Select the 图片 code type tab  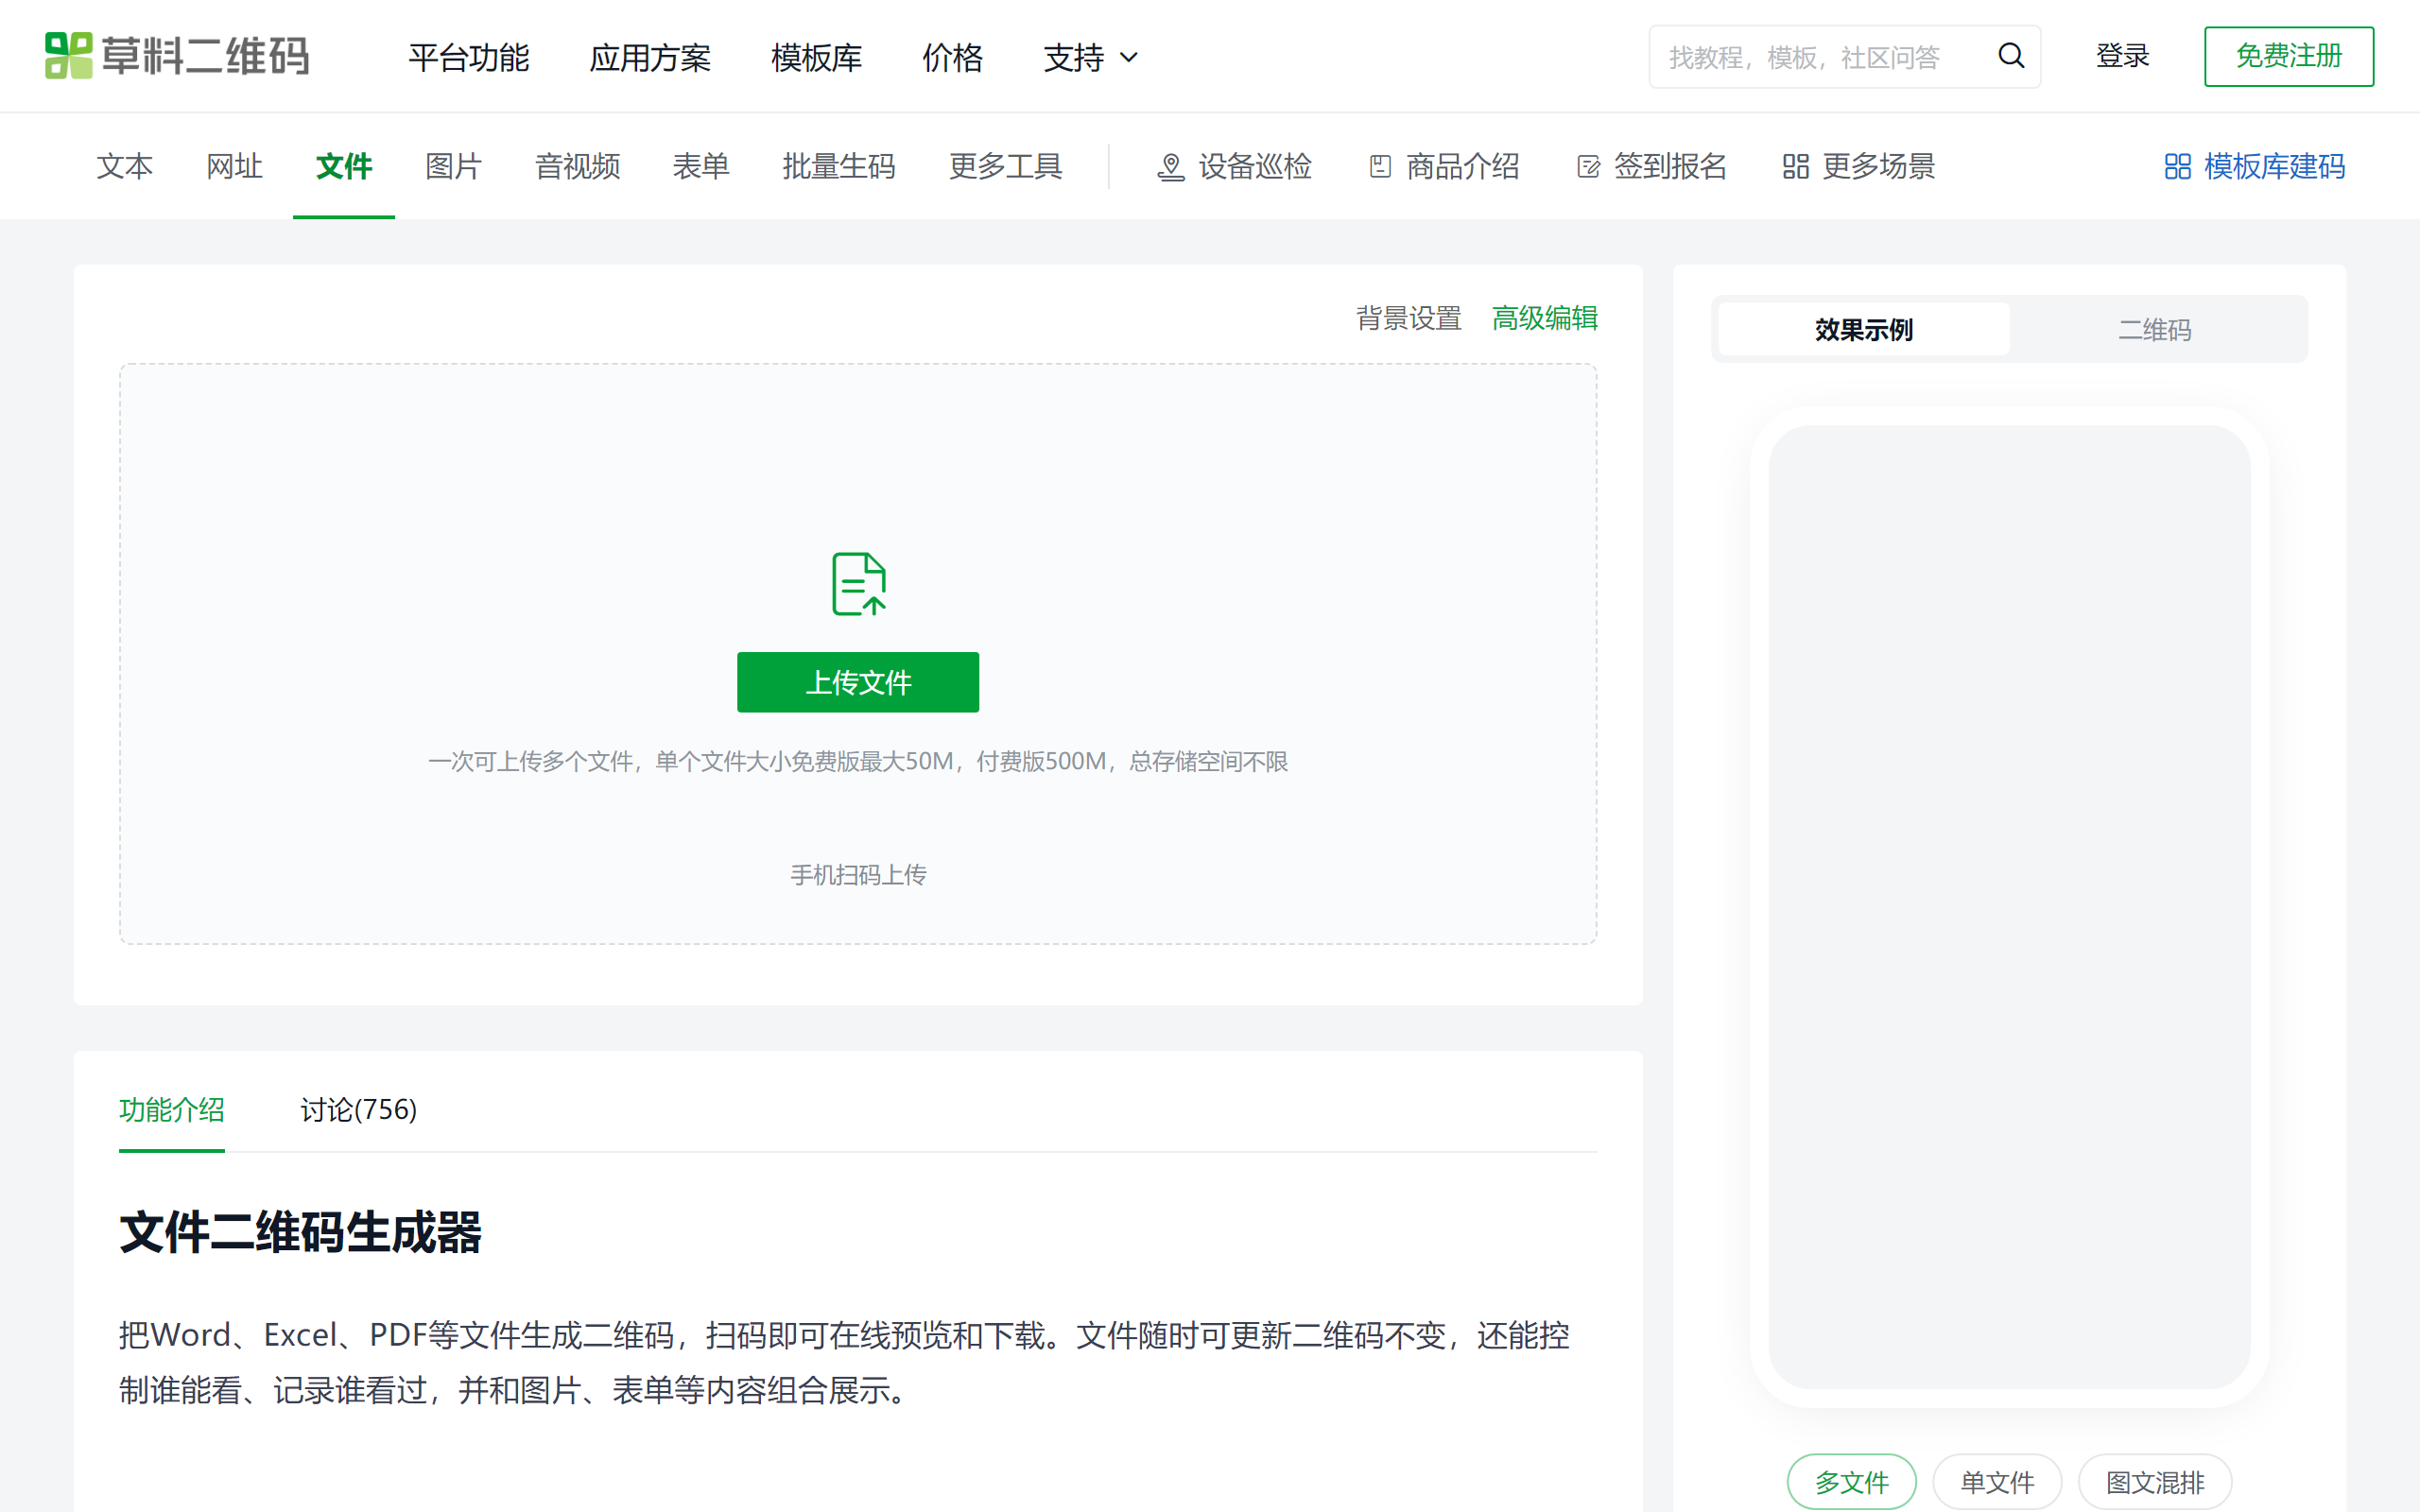tap(453, 166)
